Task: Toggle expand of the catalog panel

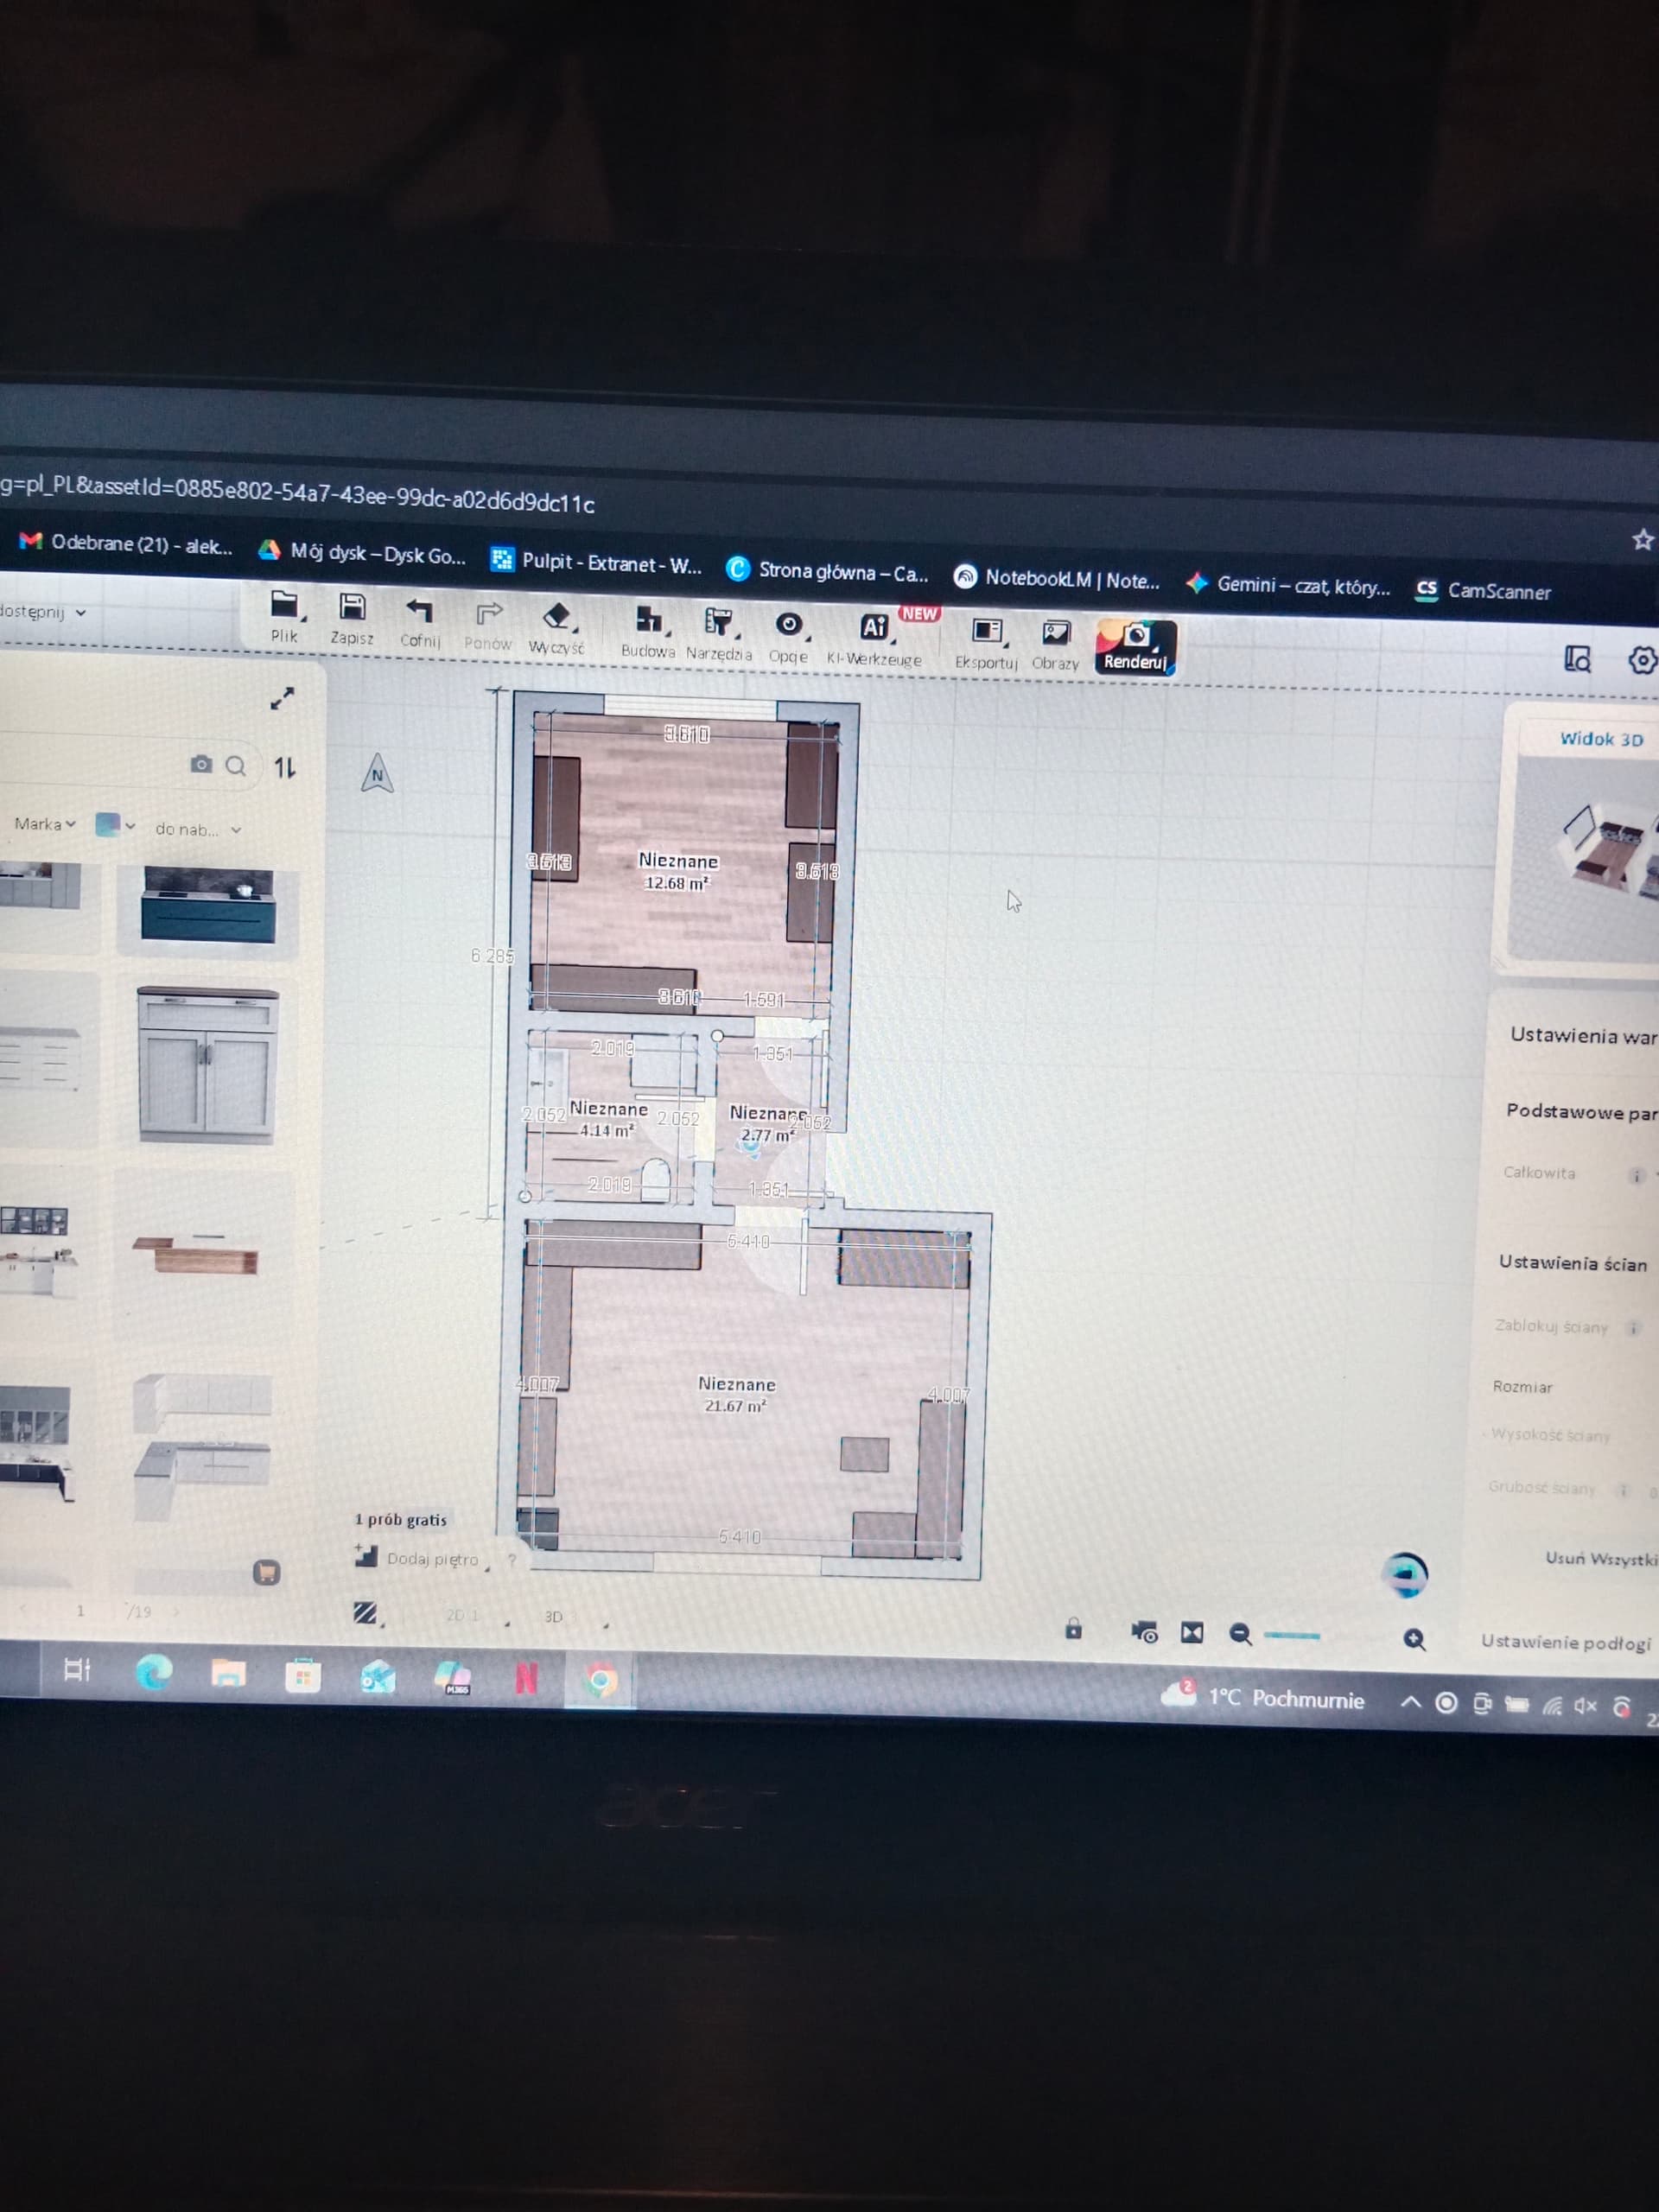Action: [x=282, y=699]
